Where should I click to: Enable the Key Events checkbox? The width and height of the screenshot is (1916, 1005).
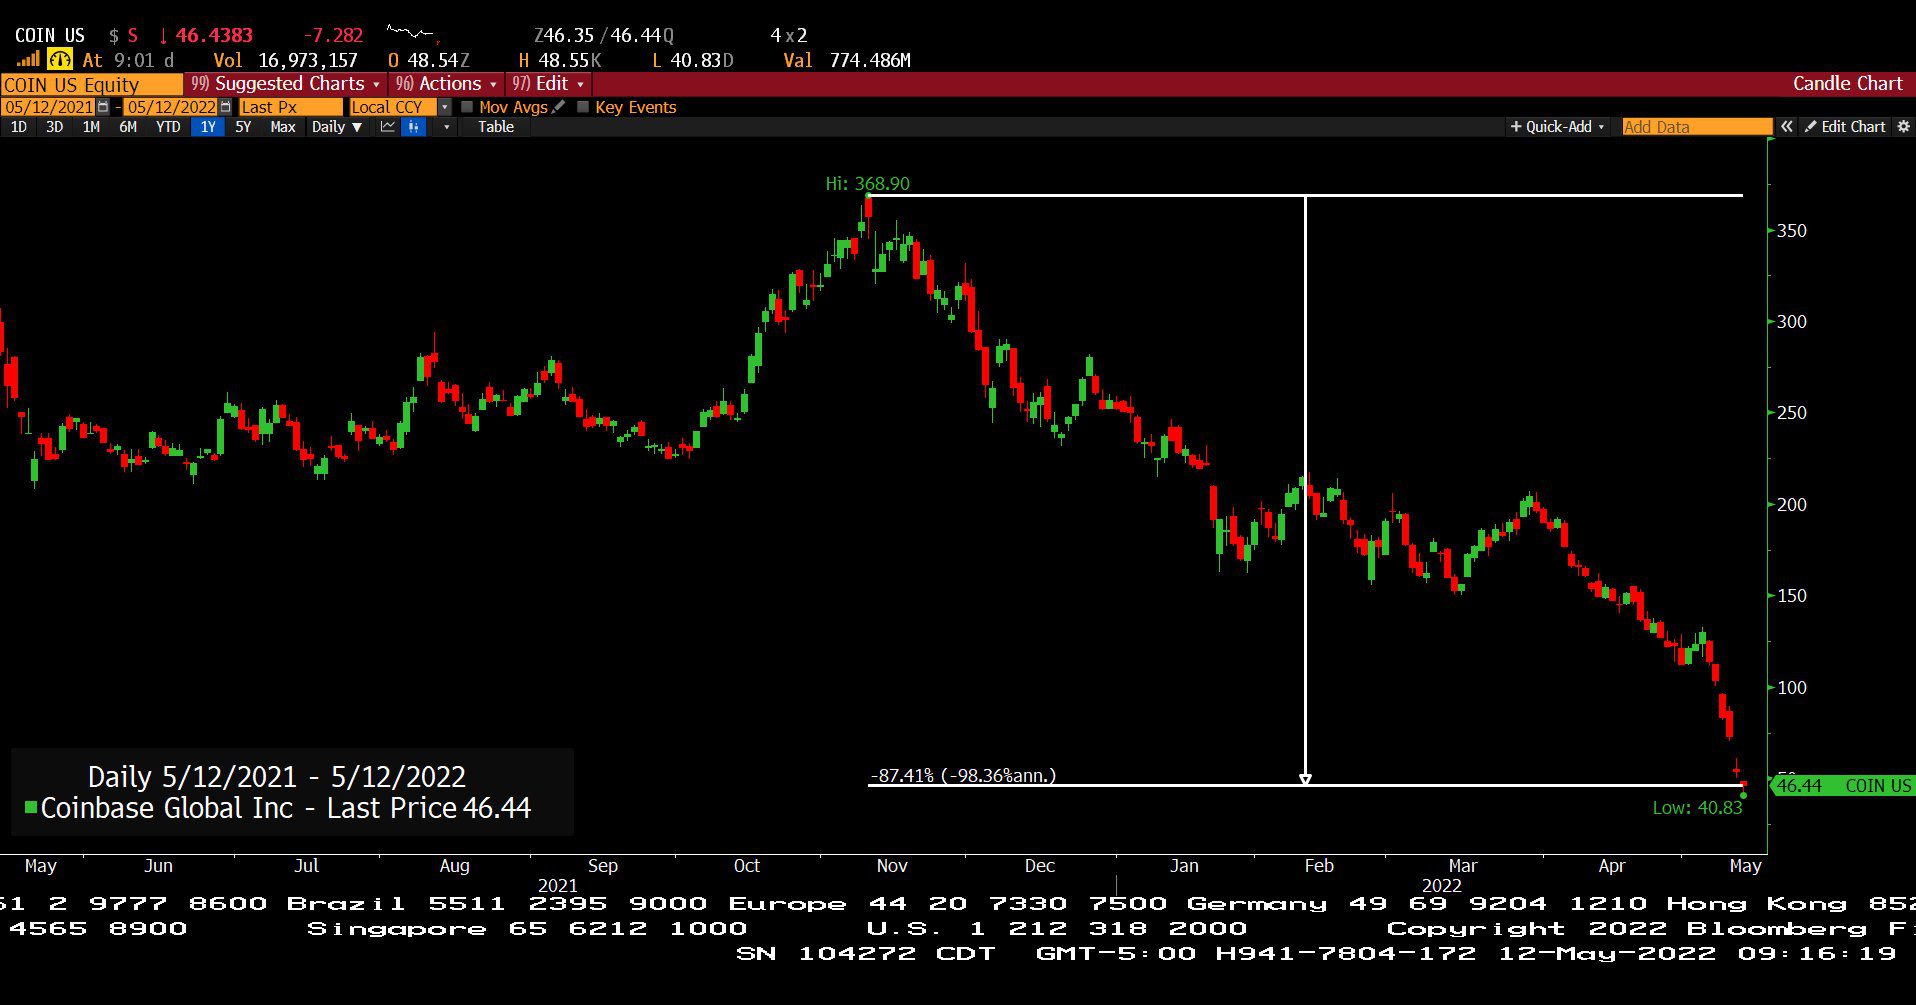click(x=583, y=107)
